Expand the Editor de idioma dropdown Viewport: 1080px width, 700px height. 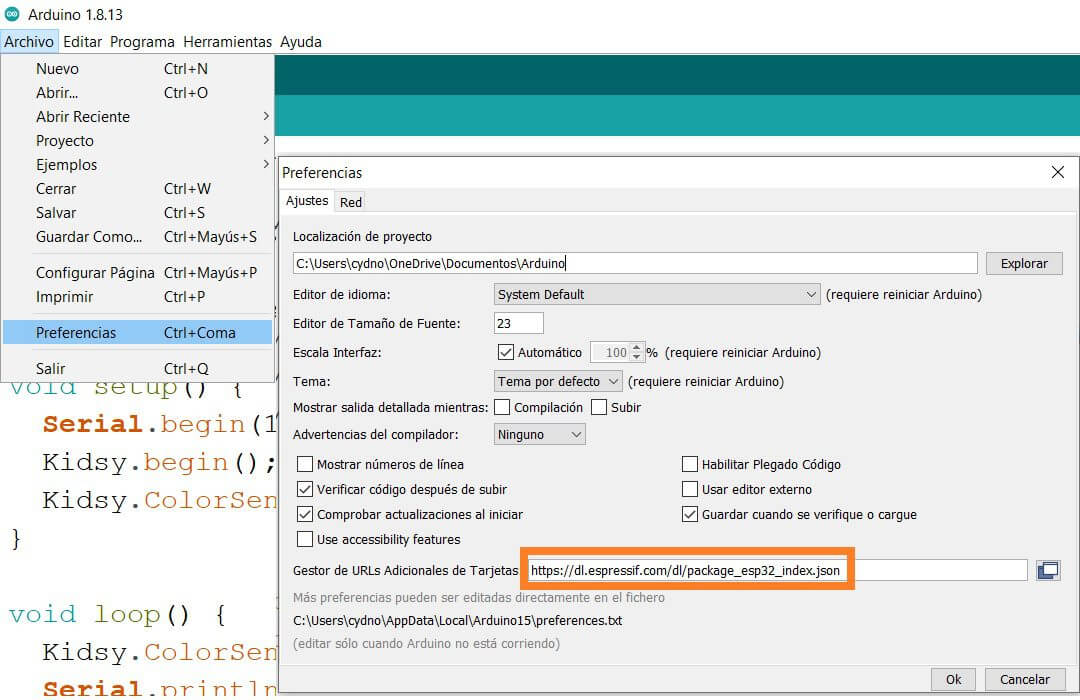[x=657, y=295]
